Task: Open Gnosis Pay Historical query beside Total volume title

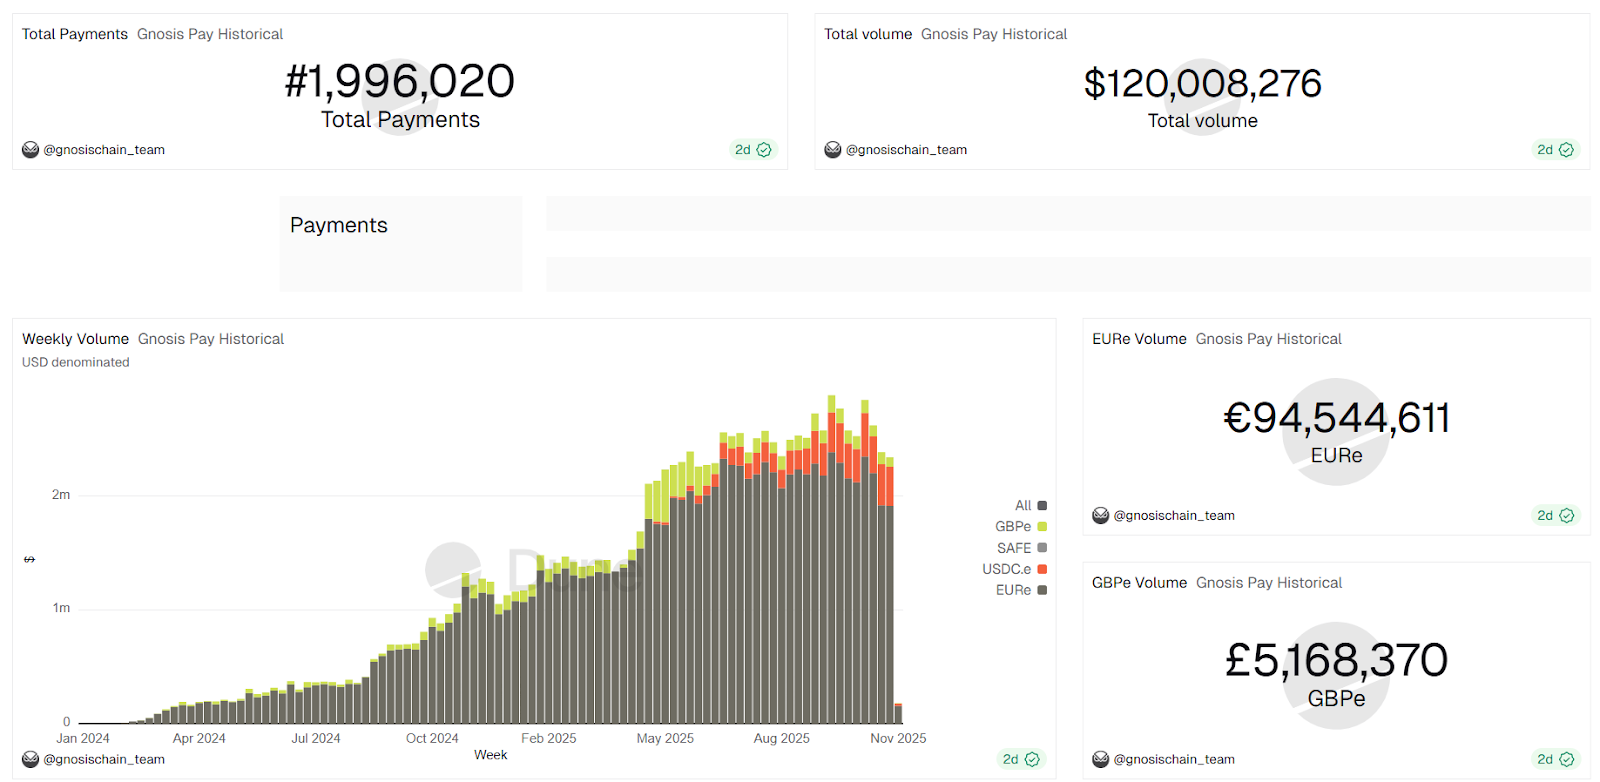Action: pyautogui.click(x=994, y=34)
